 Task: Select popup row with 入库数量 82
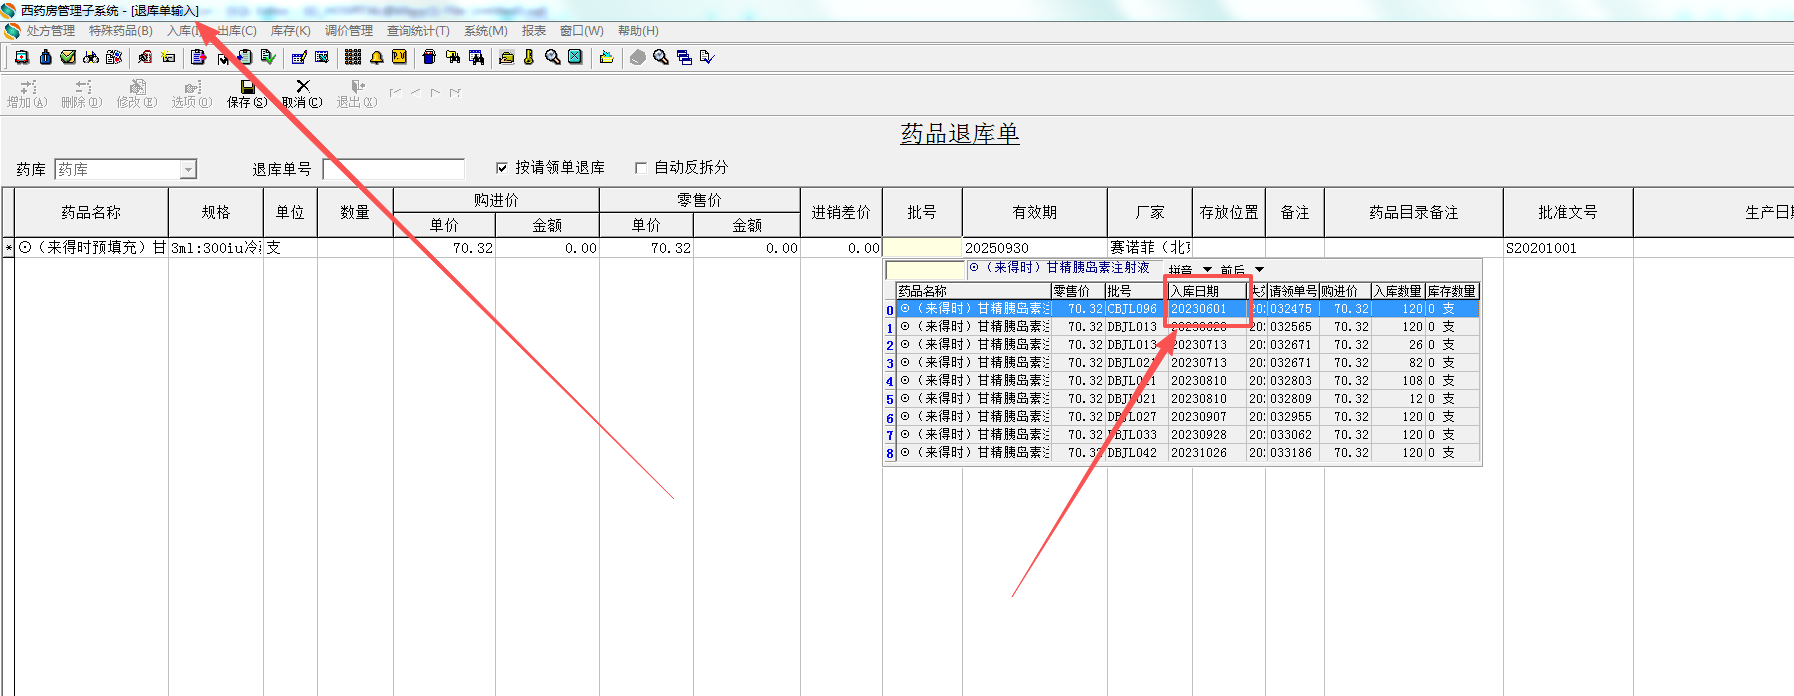point(1188,363)
